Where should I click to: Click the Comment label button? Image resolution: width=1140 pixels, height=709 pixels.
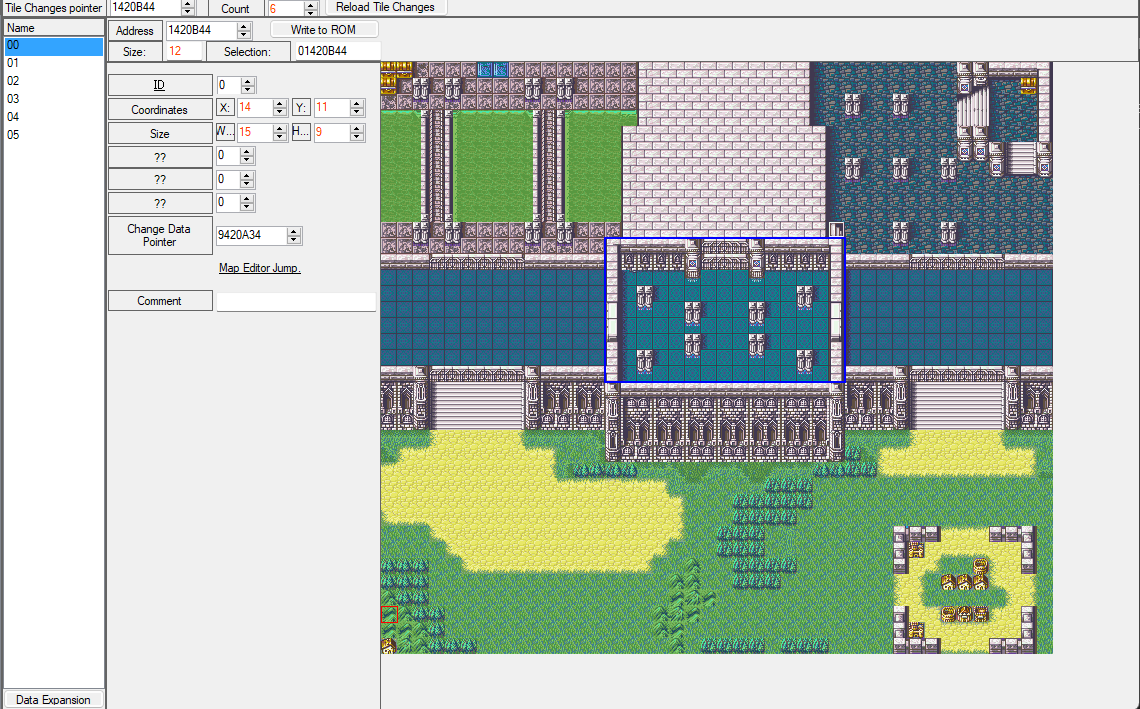pos(160,301)
